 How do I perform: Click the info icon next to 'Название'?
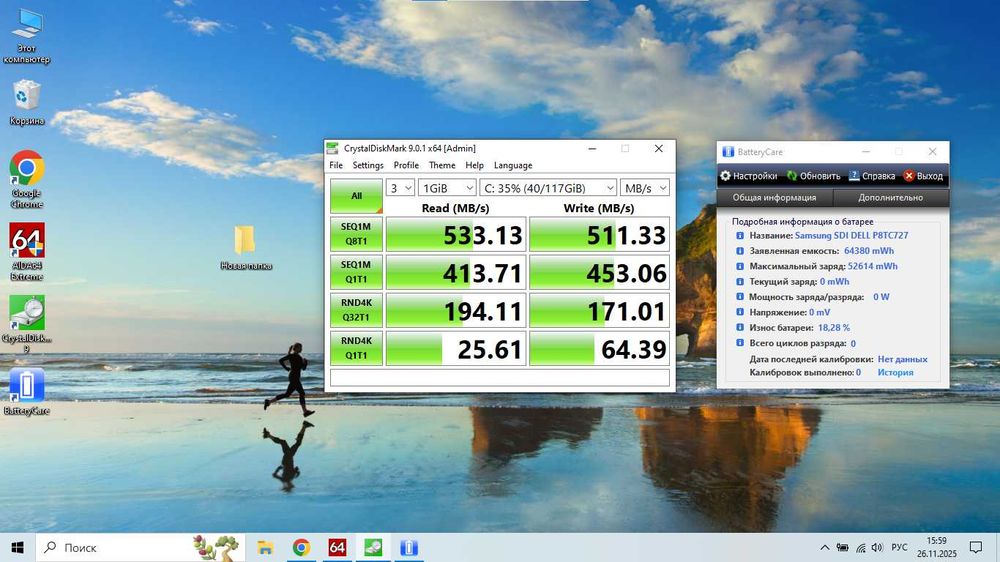(740, 235)
